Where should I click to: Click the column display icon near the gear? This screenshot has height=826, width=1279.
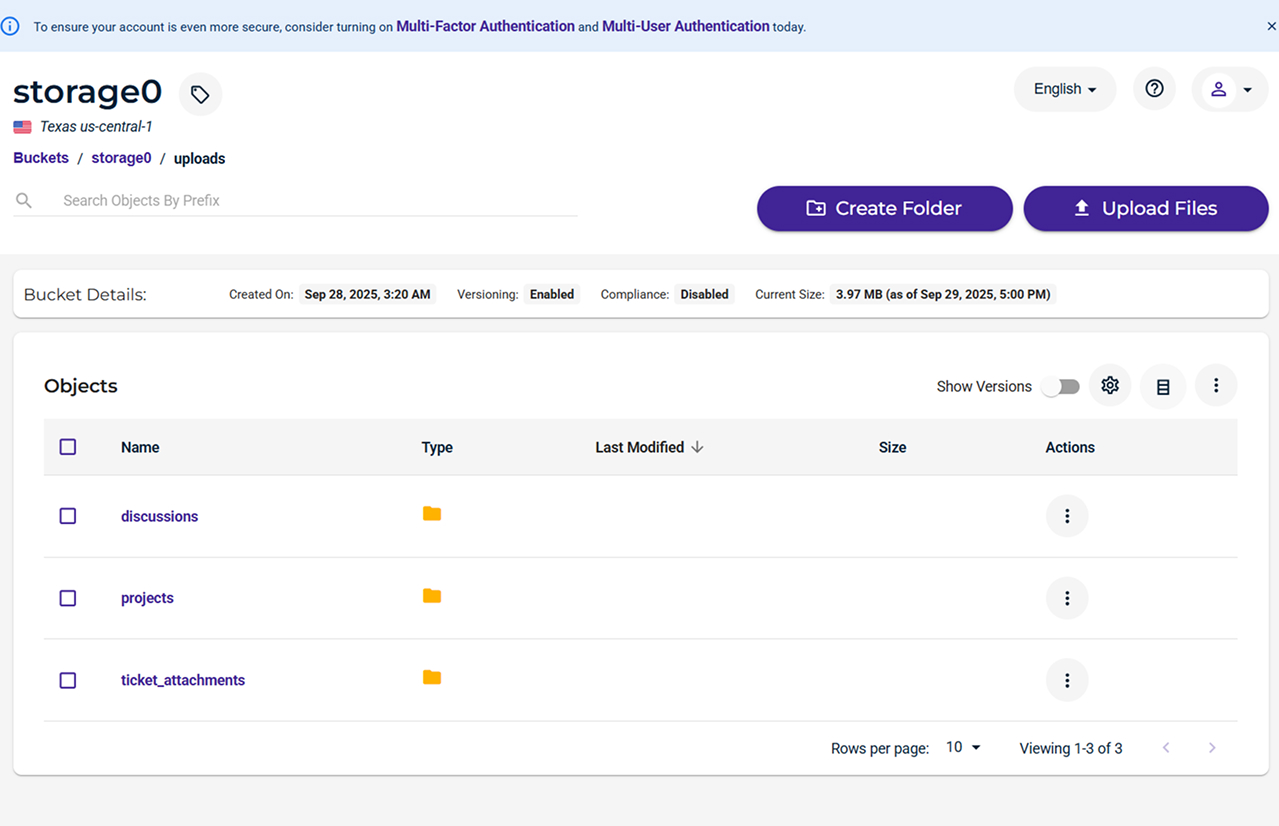(x=1162, y=385)
